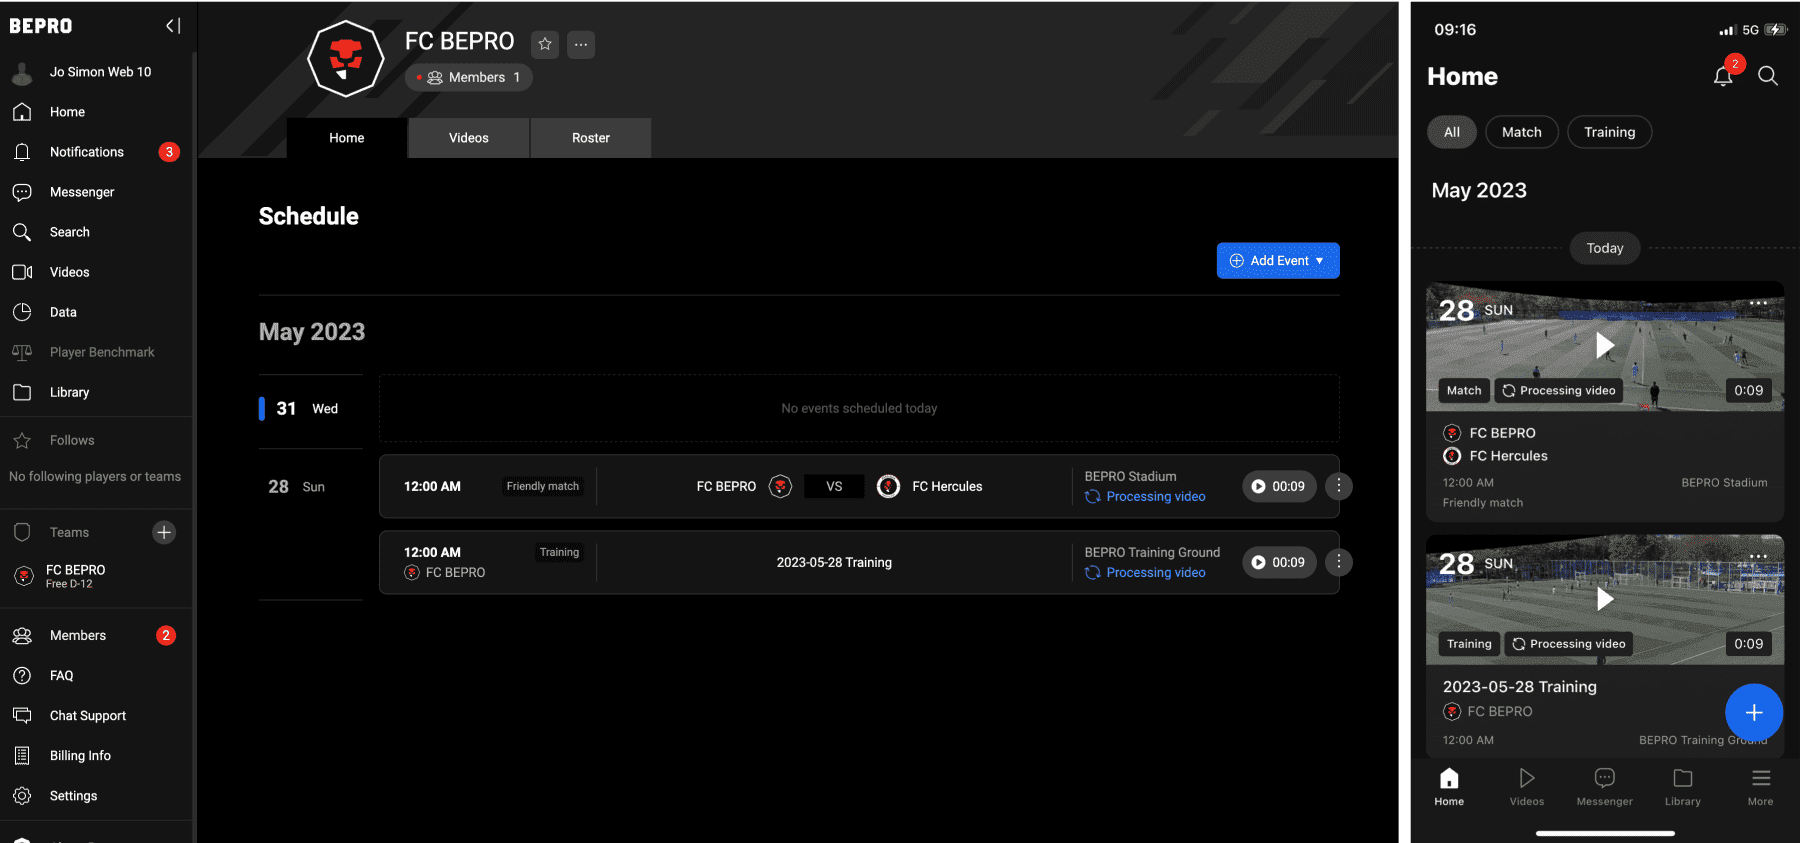Select the Training filter chip in mobile view

click(x=1610, y=132)
